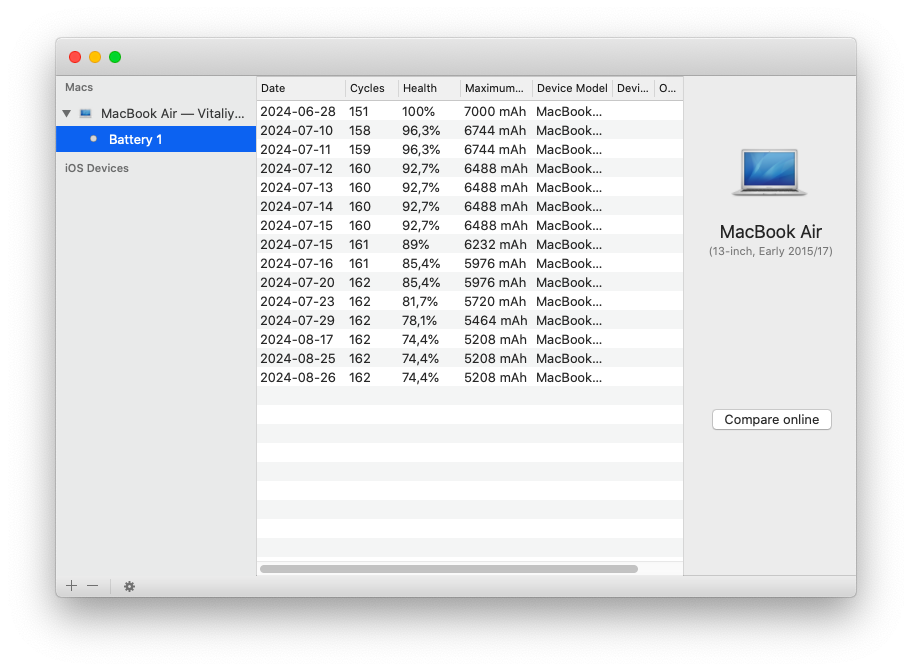Select the 2024-07-14 date cell
The width and height of the screenshot is (912, 671).
297,206
